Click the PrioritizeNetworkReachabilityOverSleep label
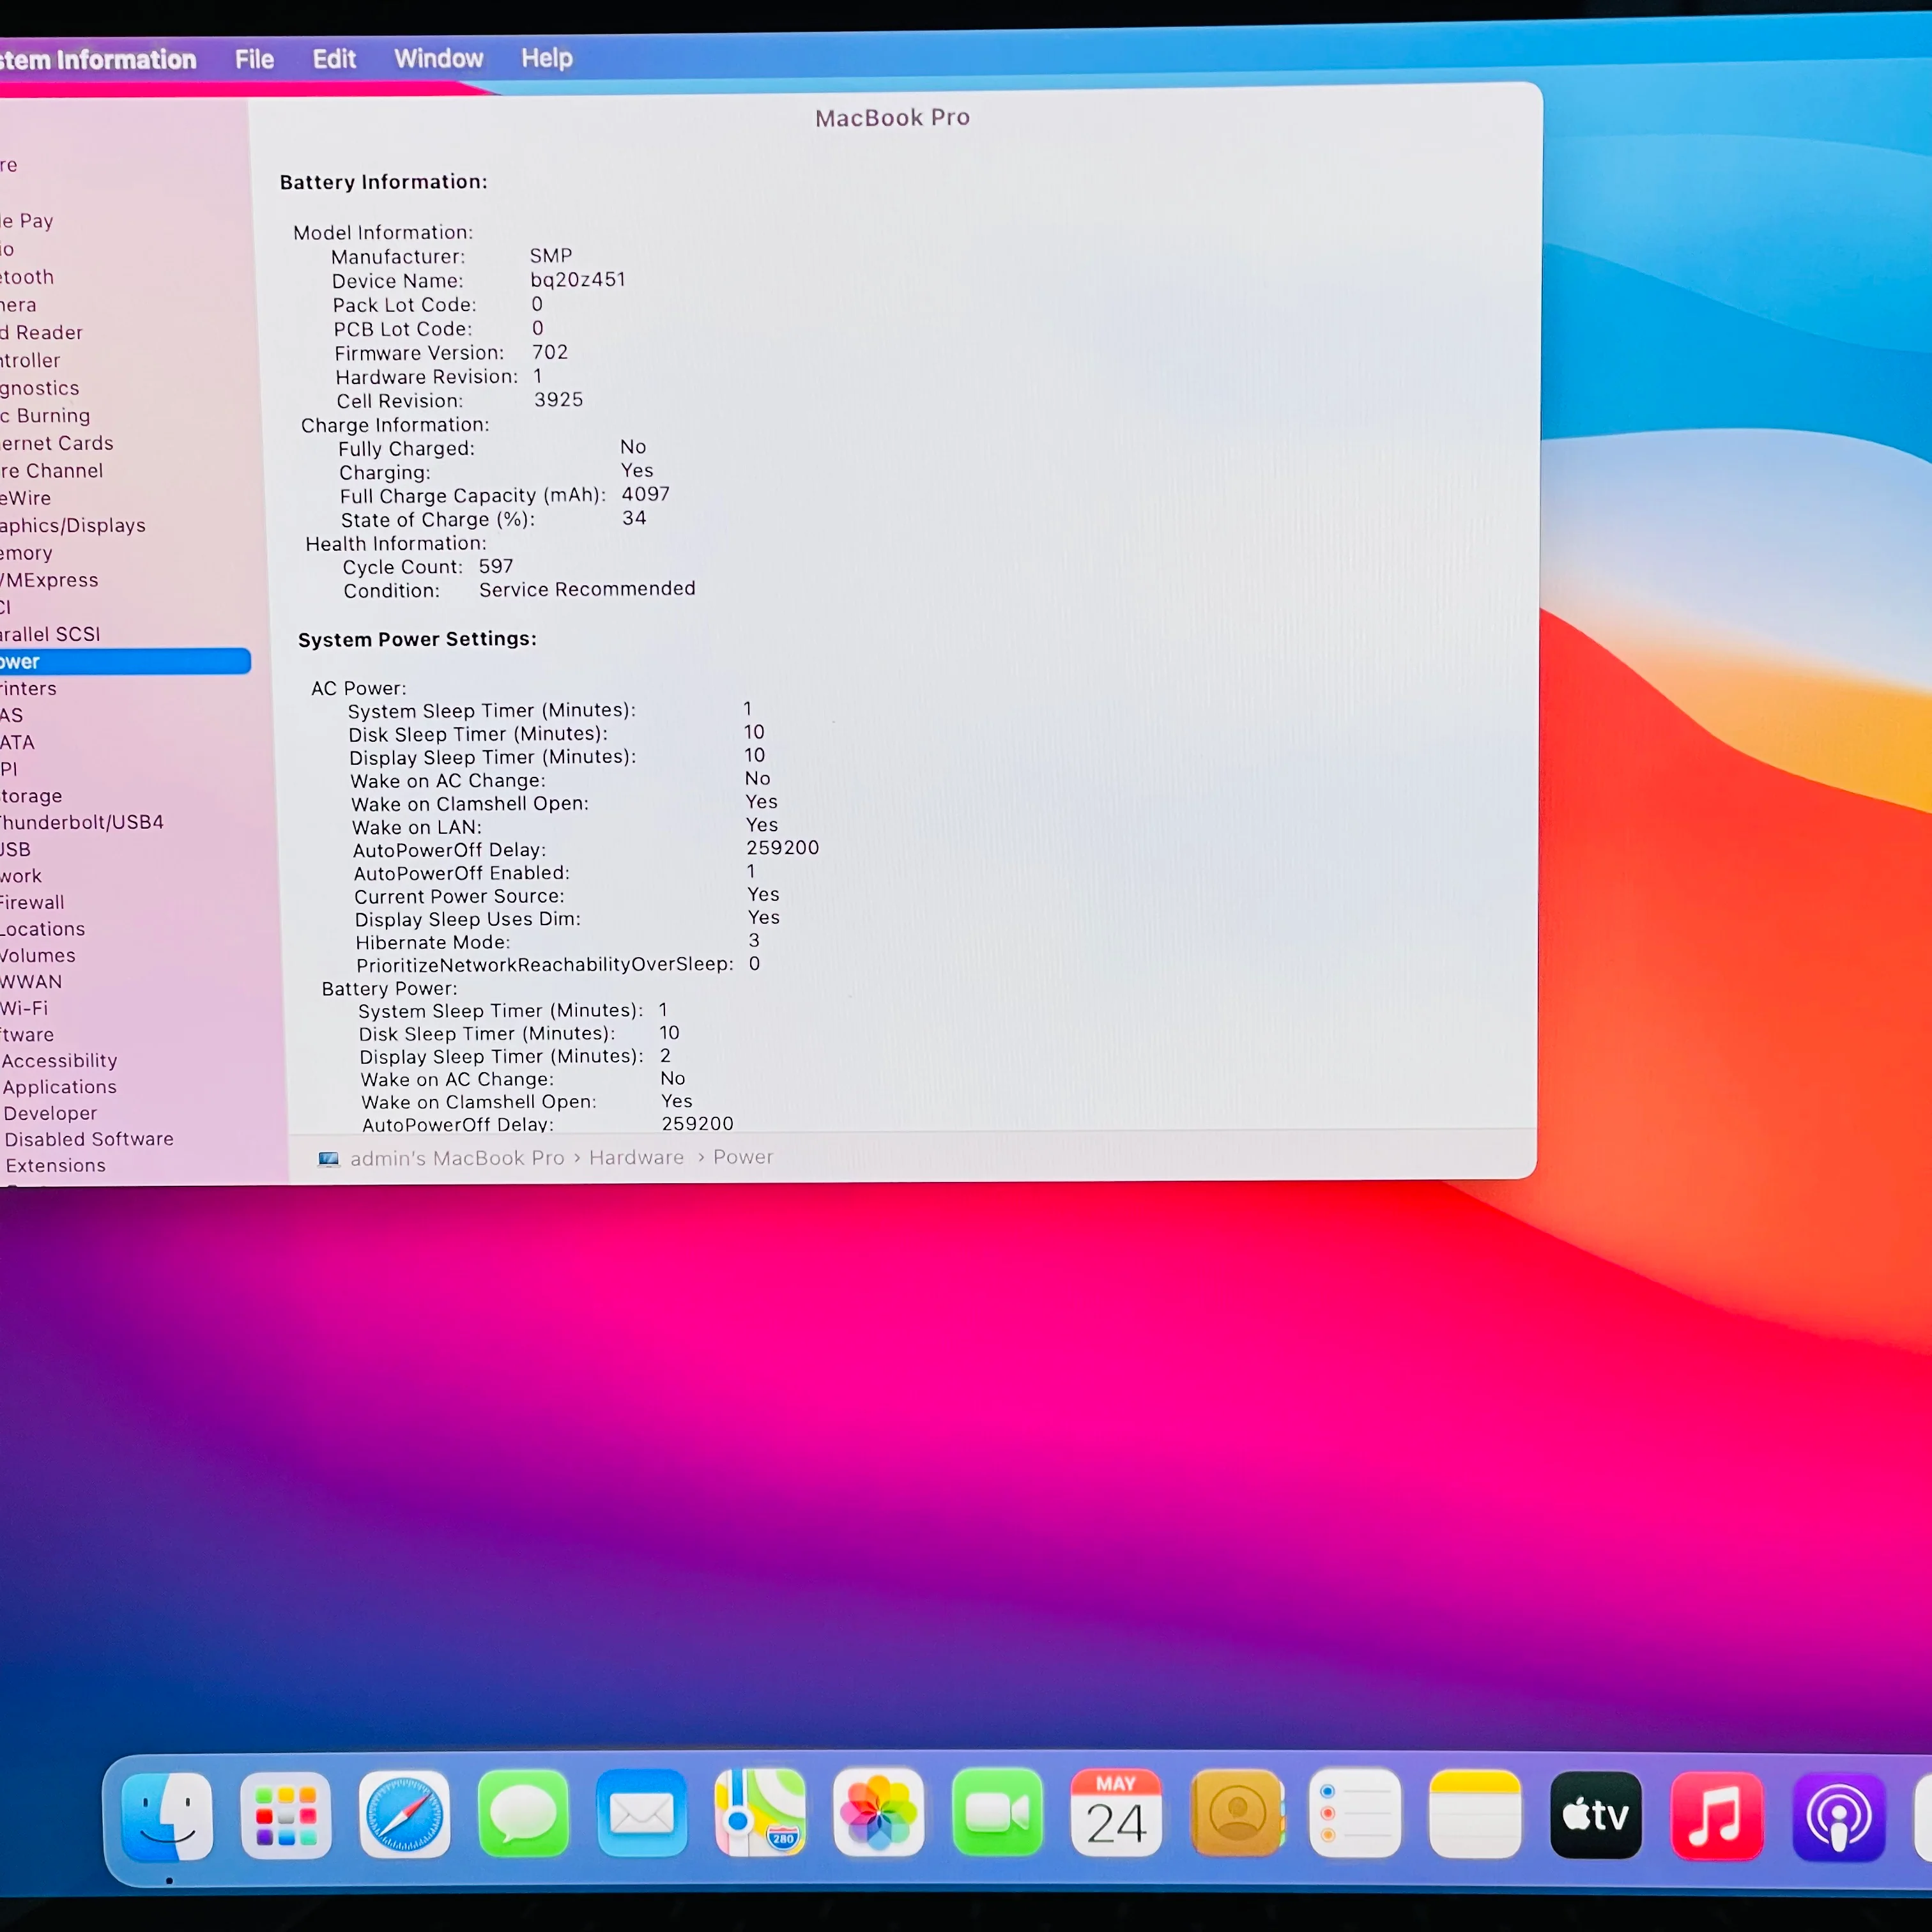 click(545, 964)
